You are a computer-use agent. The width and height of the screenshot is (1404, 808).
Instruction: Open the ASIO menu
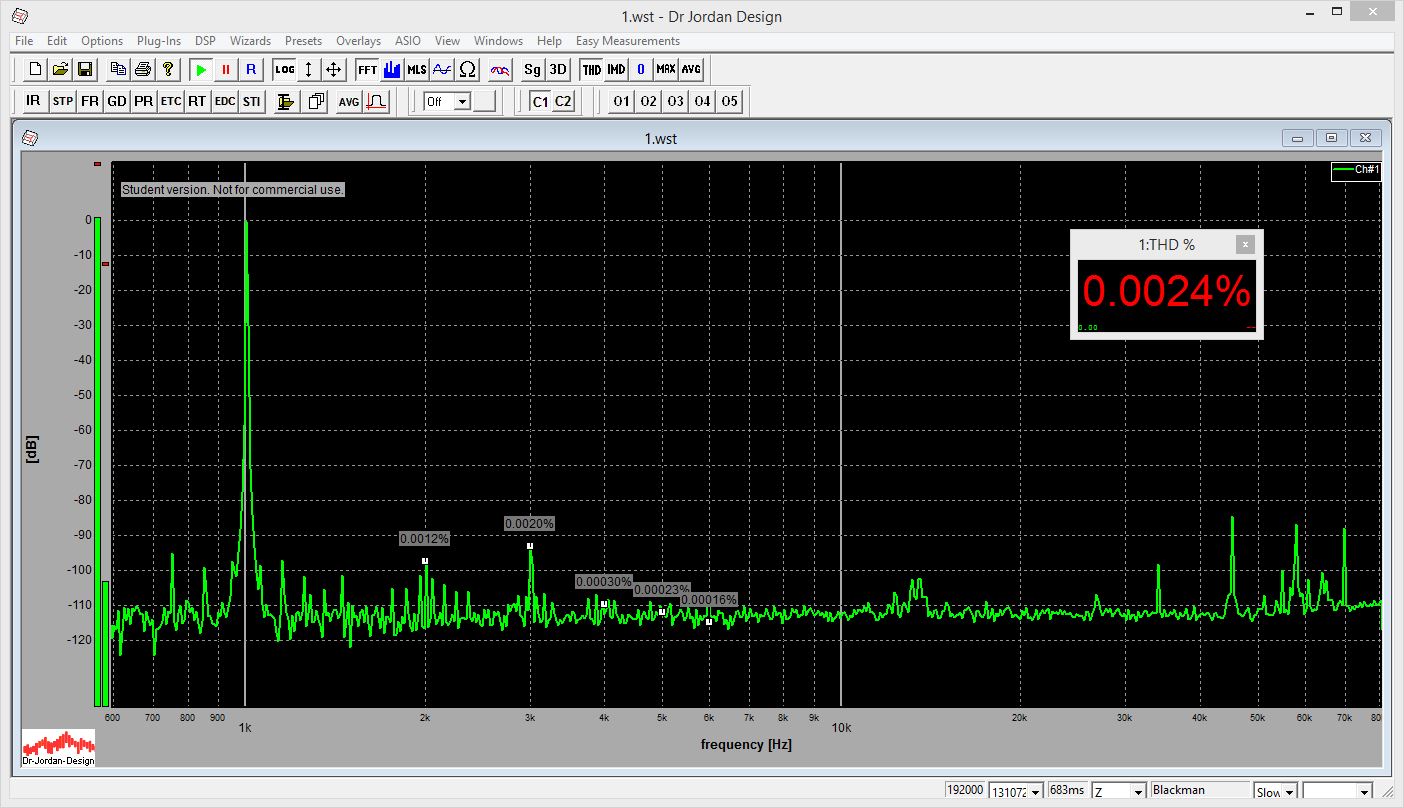[408, 41]
